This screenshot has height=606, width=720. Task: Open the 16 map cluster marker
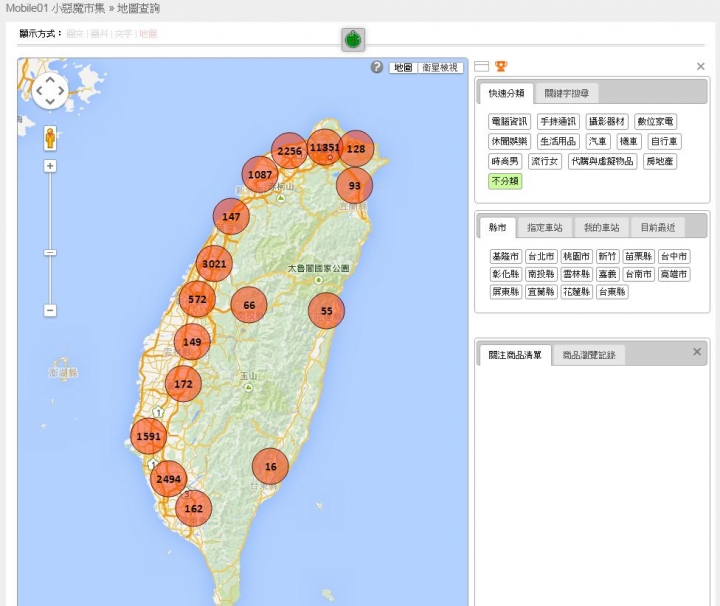point(270,467)
